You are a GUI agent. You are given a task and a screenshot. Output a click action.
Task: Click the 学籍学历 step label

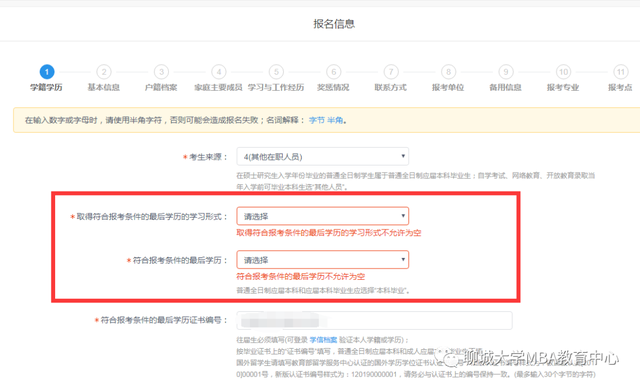(47, 87)
